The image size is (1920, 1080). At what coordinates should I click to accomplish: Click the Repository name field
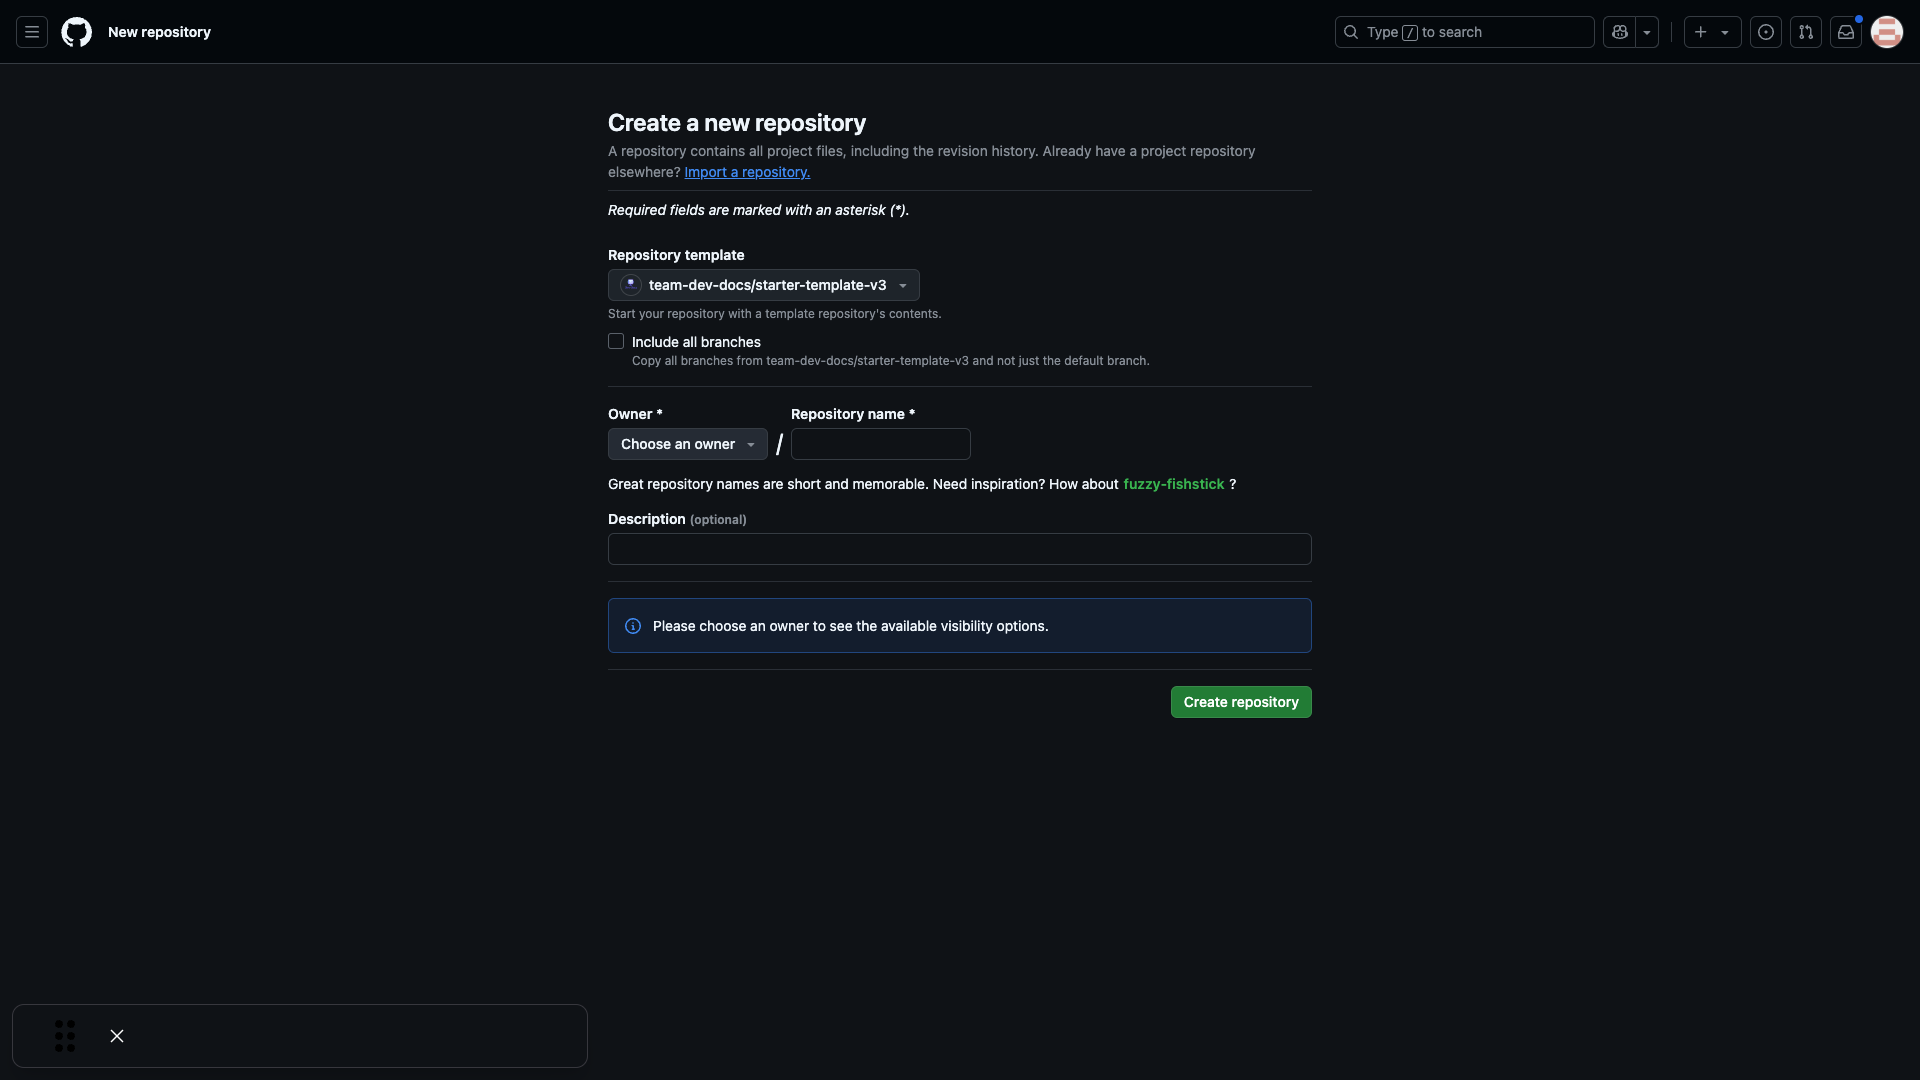coord(880,443)
